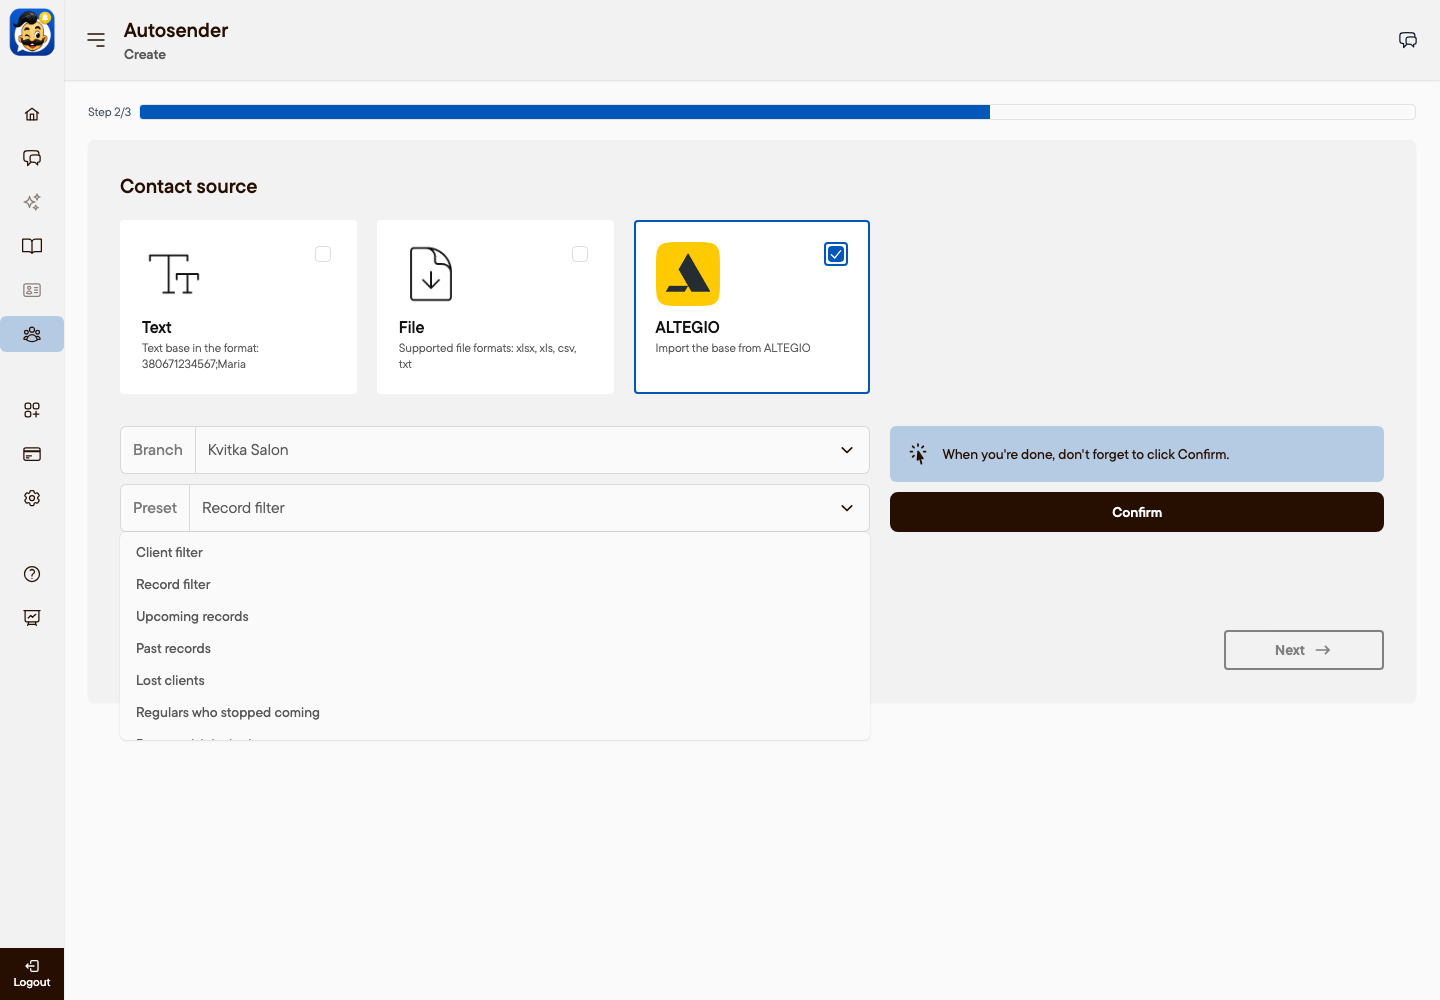The width and height of the screenshot is (1440, 1000).
Task: Click the Logout button
Action: point(32,974)
